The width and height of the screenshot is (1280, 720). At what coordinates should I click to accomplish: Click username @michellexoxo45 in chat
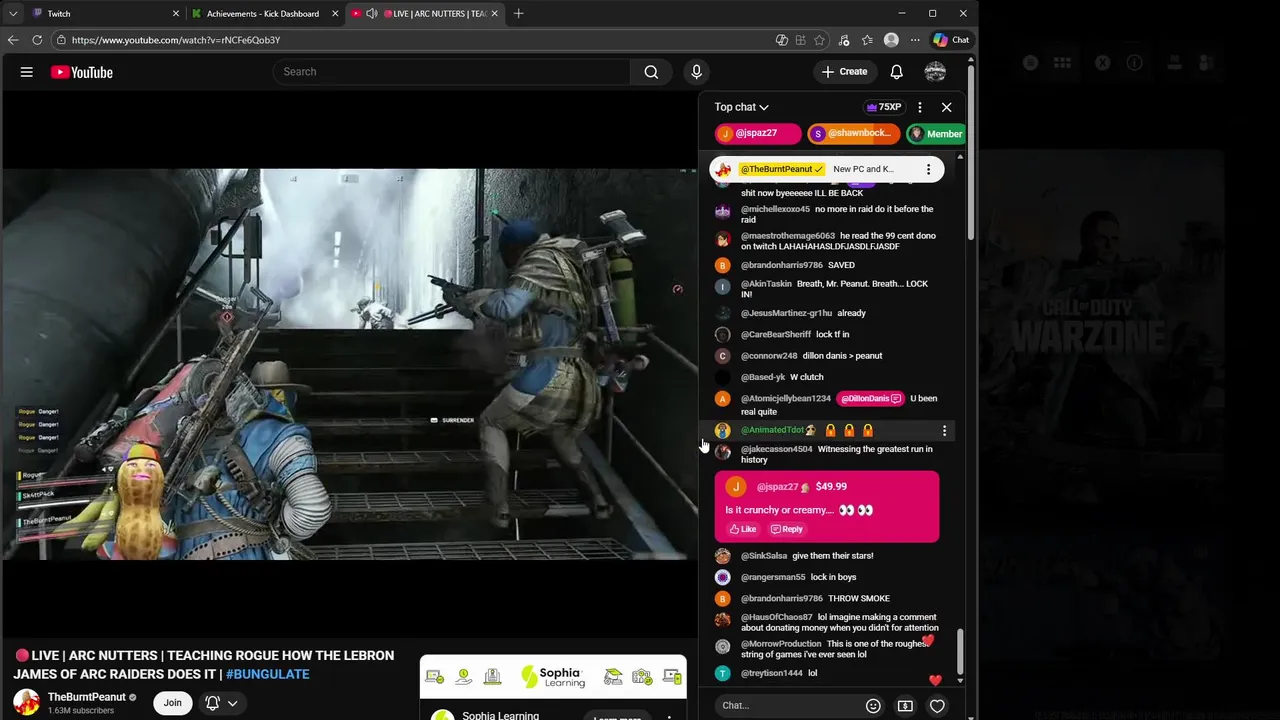click(775, 209)
